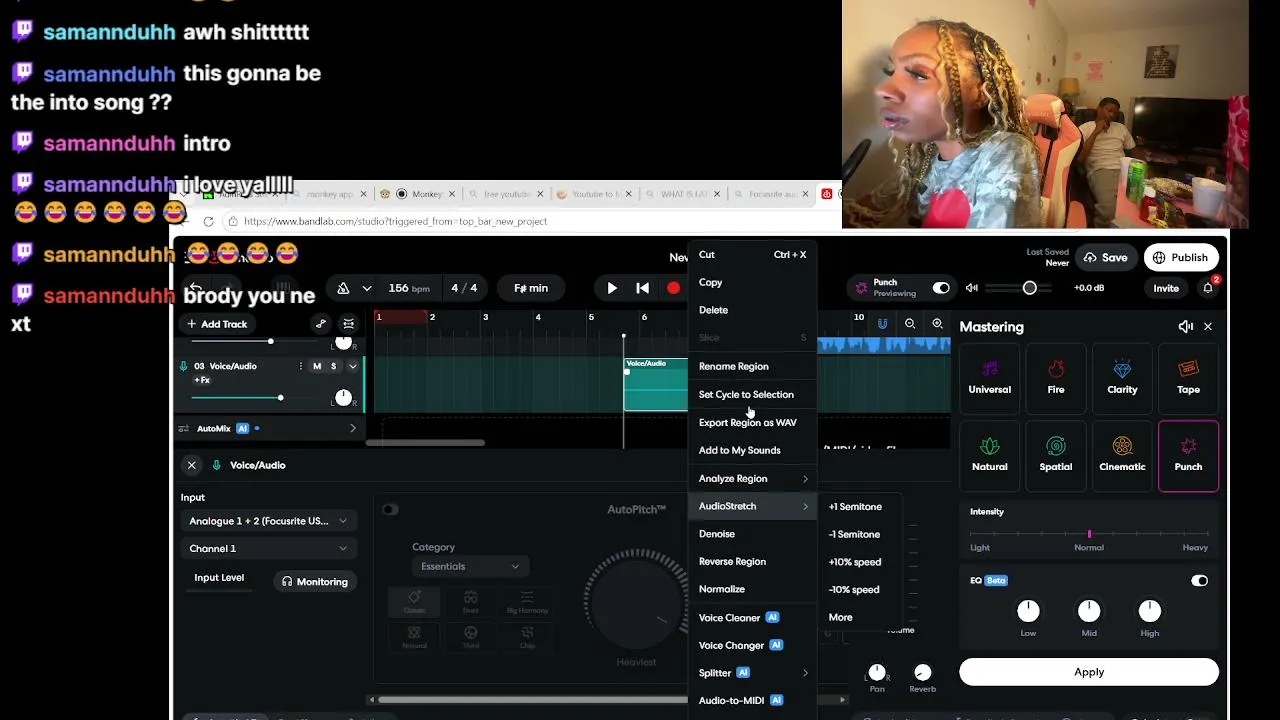Open the Analogue 1 + 2 input dropdown

pos(268,521)
